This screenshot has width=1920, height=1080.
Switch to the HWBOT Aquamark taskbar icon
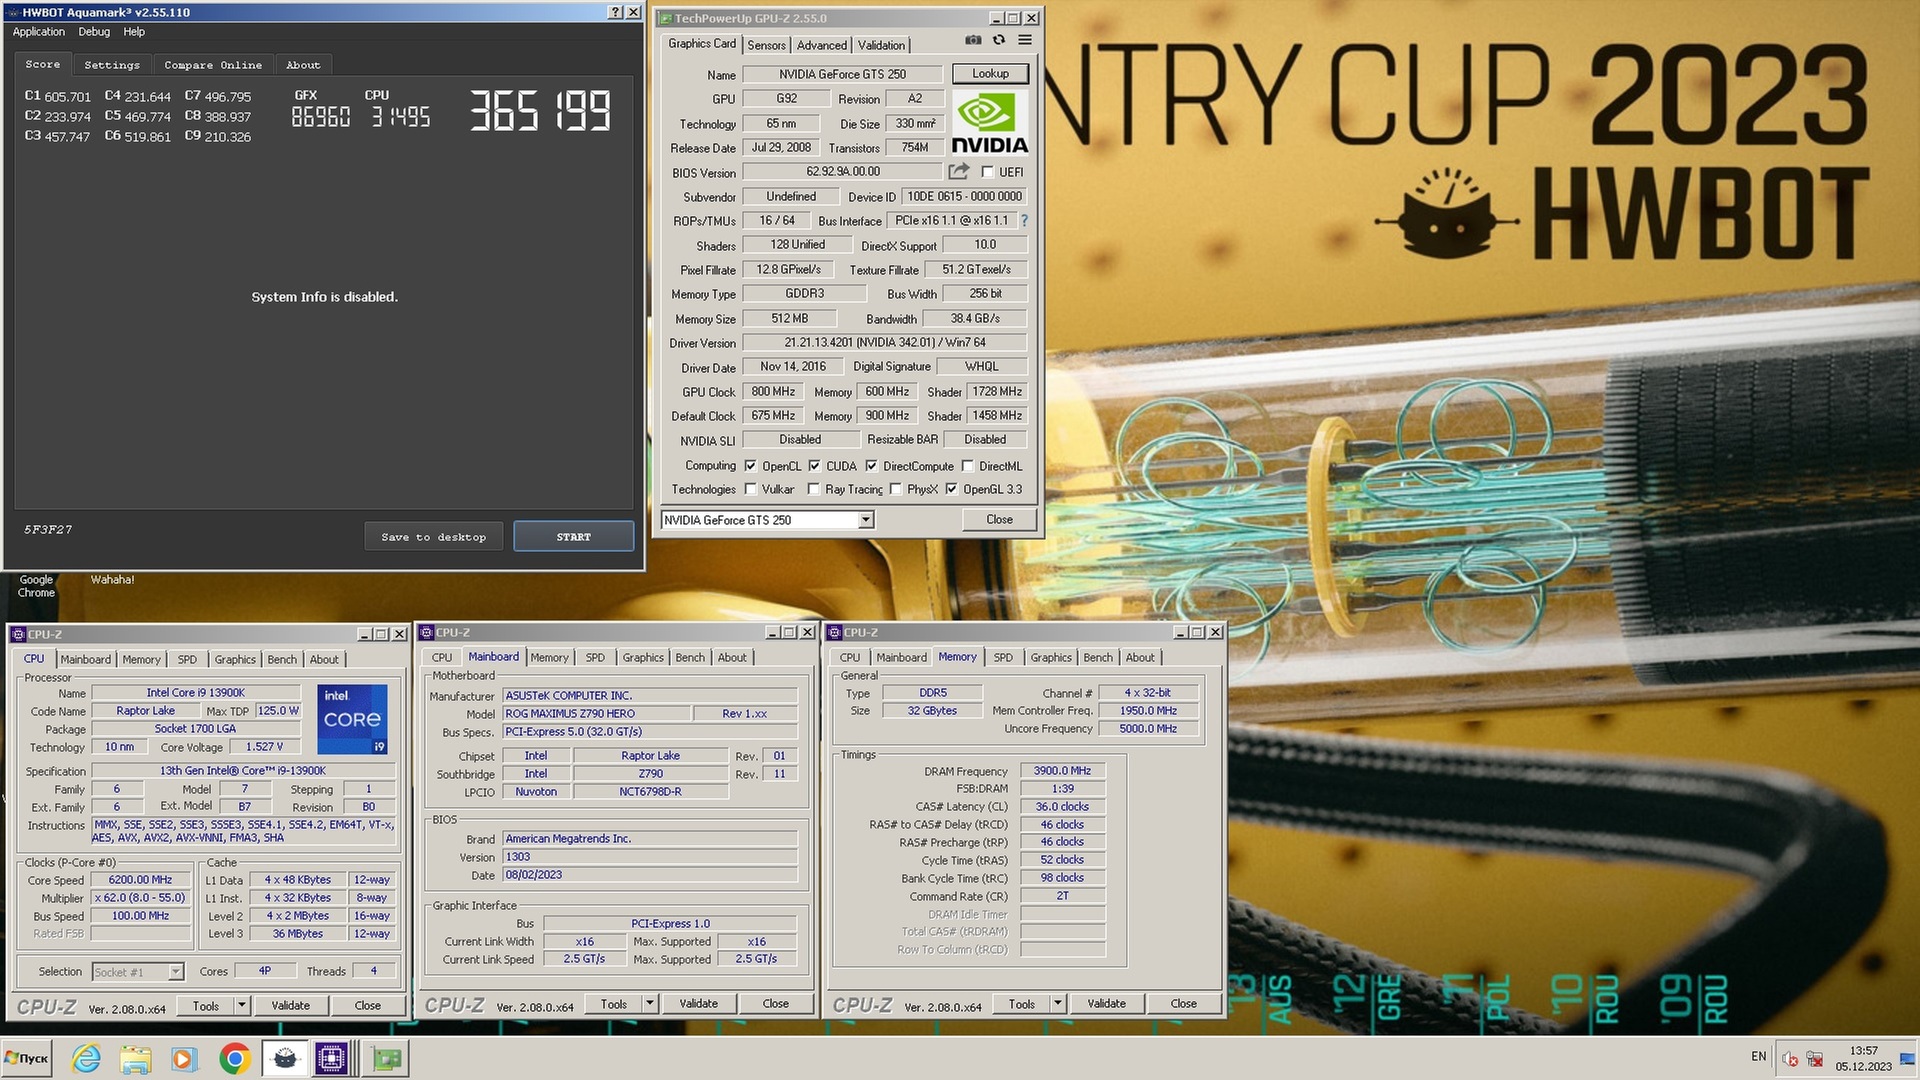[285, 1058]
